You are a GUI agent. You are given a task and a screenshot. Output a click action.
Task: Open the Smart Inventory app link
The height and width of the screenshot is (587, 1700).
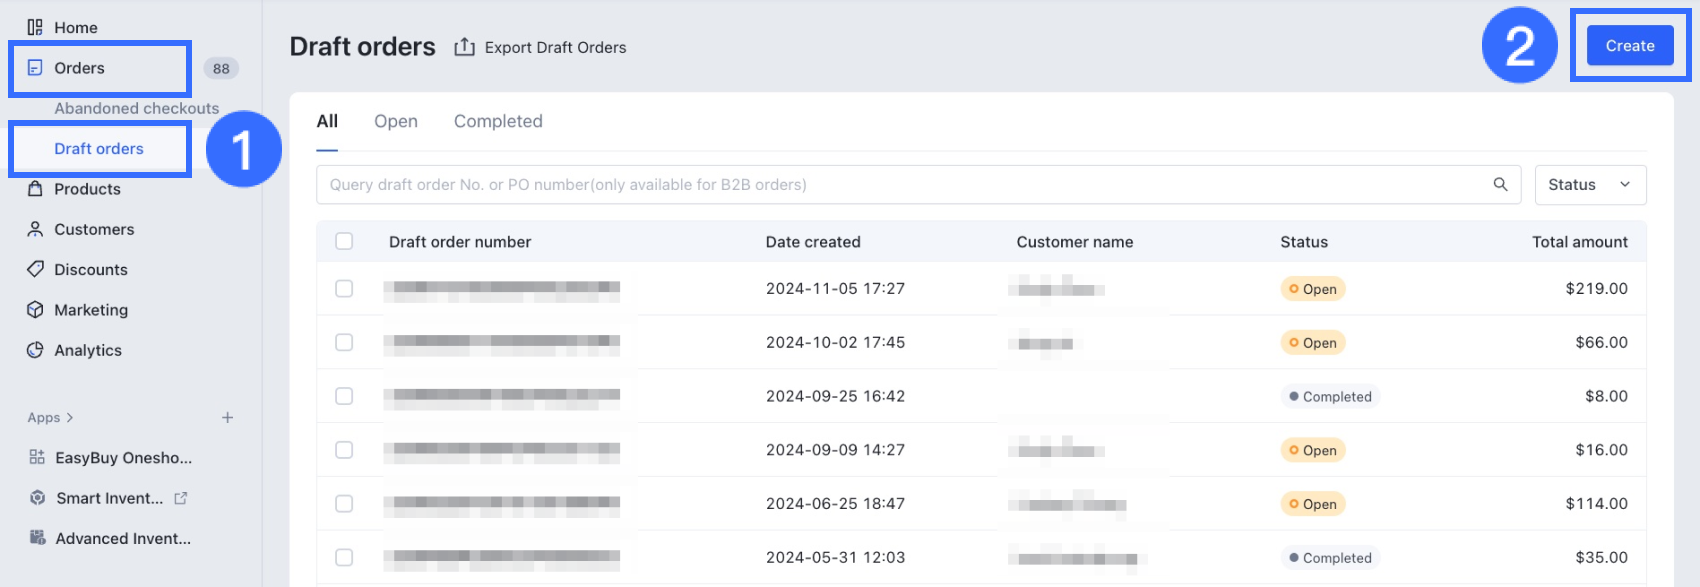[x=110, y=498]
